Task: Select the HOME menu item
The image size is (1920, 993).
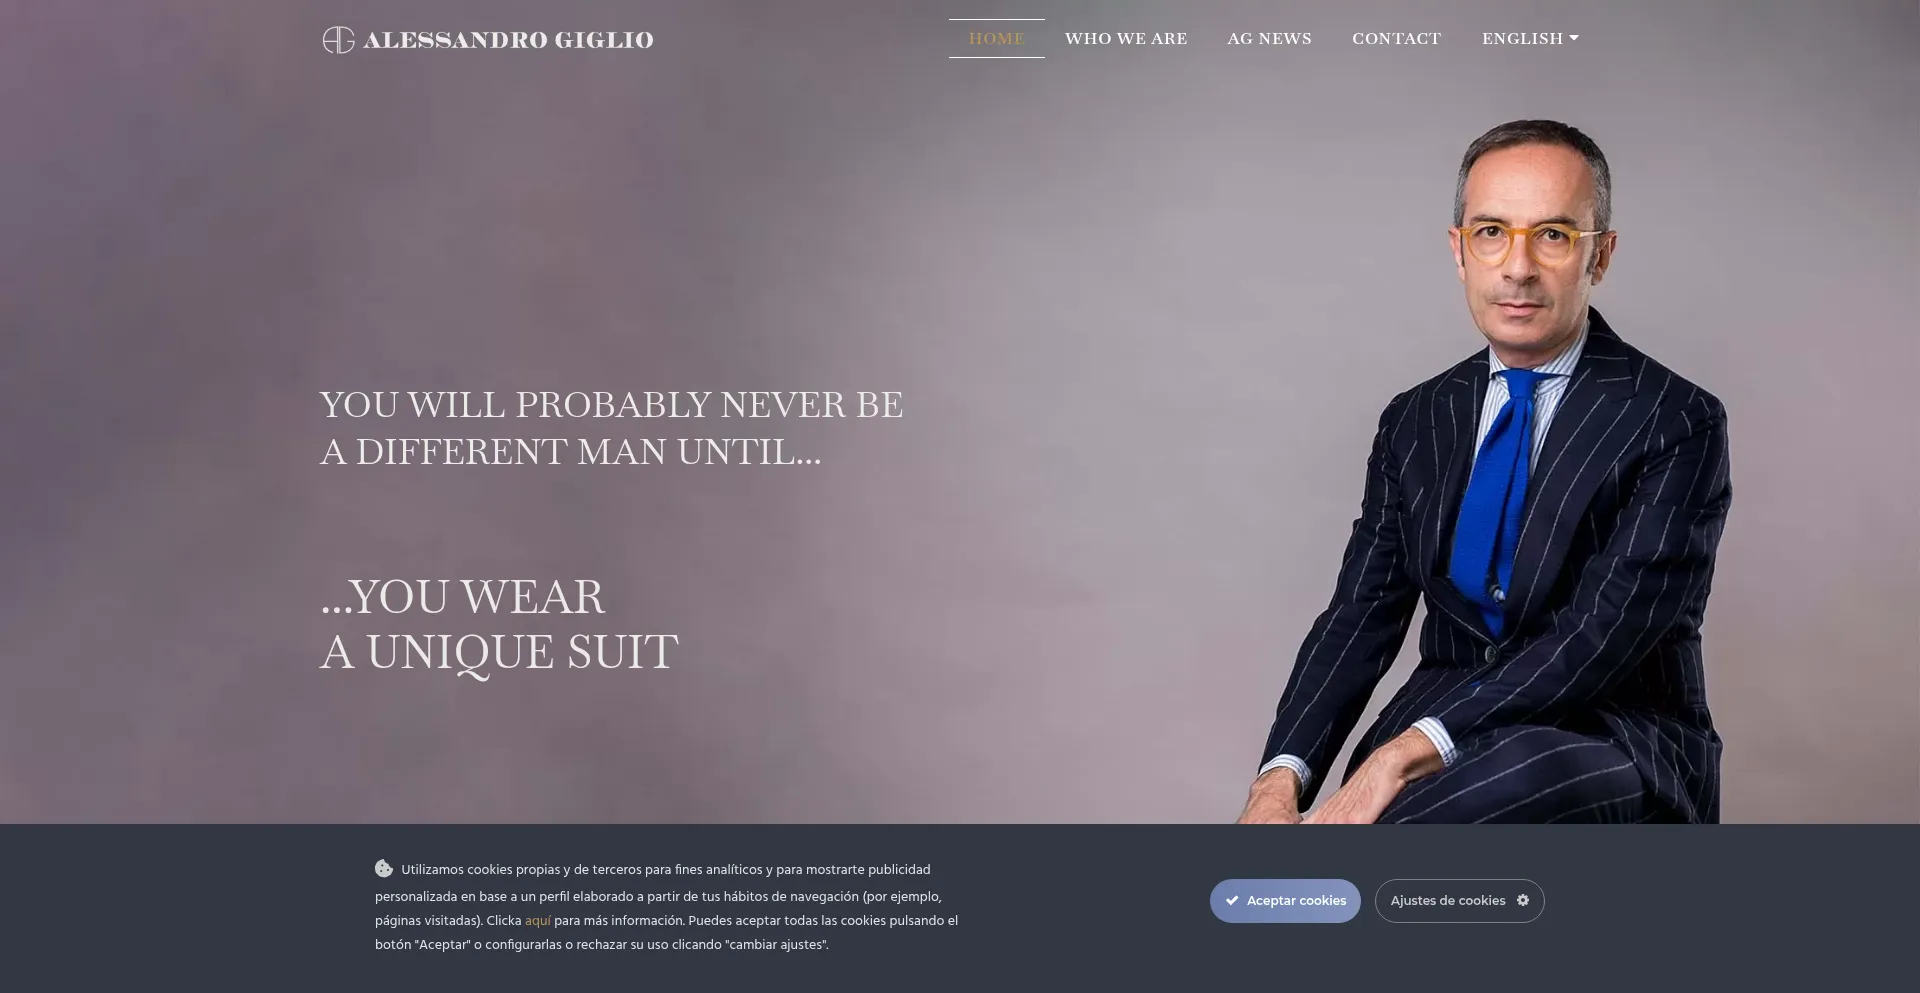Action: tap(996, 39)
